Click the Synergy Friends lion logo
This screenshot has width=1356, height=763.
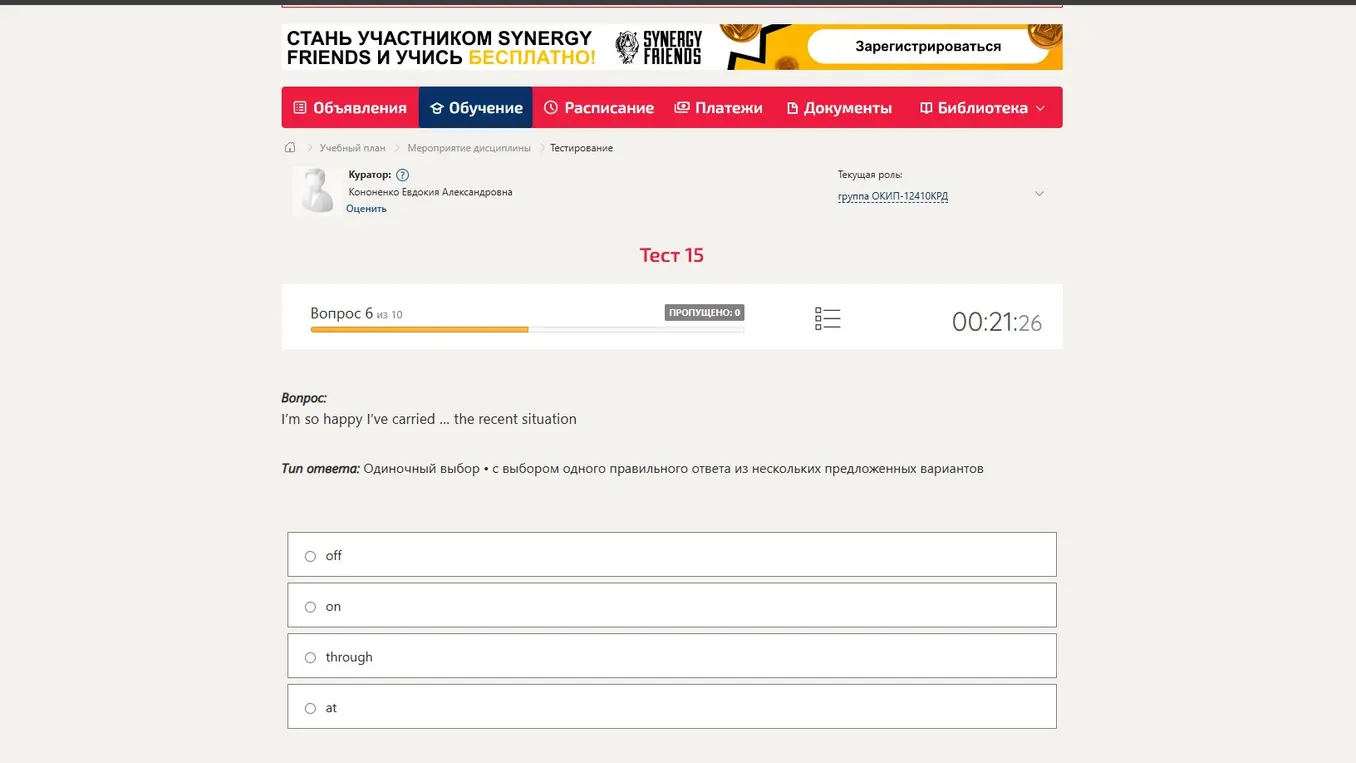pyautogui.click(x=627, y=47)
